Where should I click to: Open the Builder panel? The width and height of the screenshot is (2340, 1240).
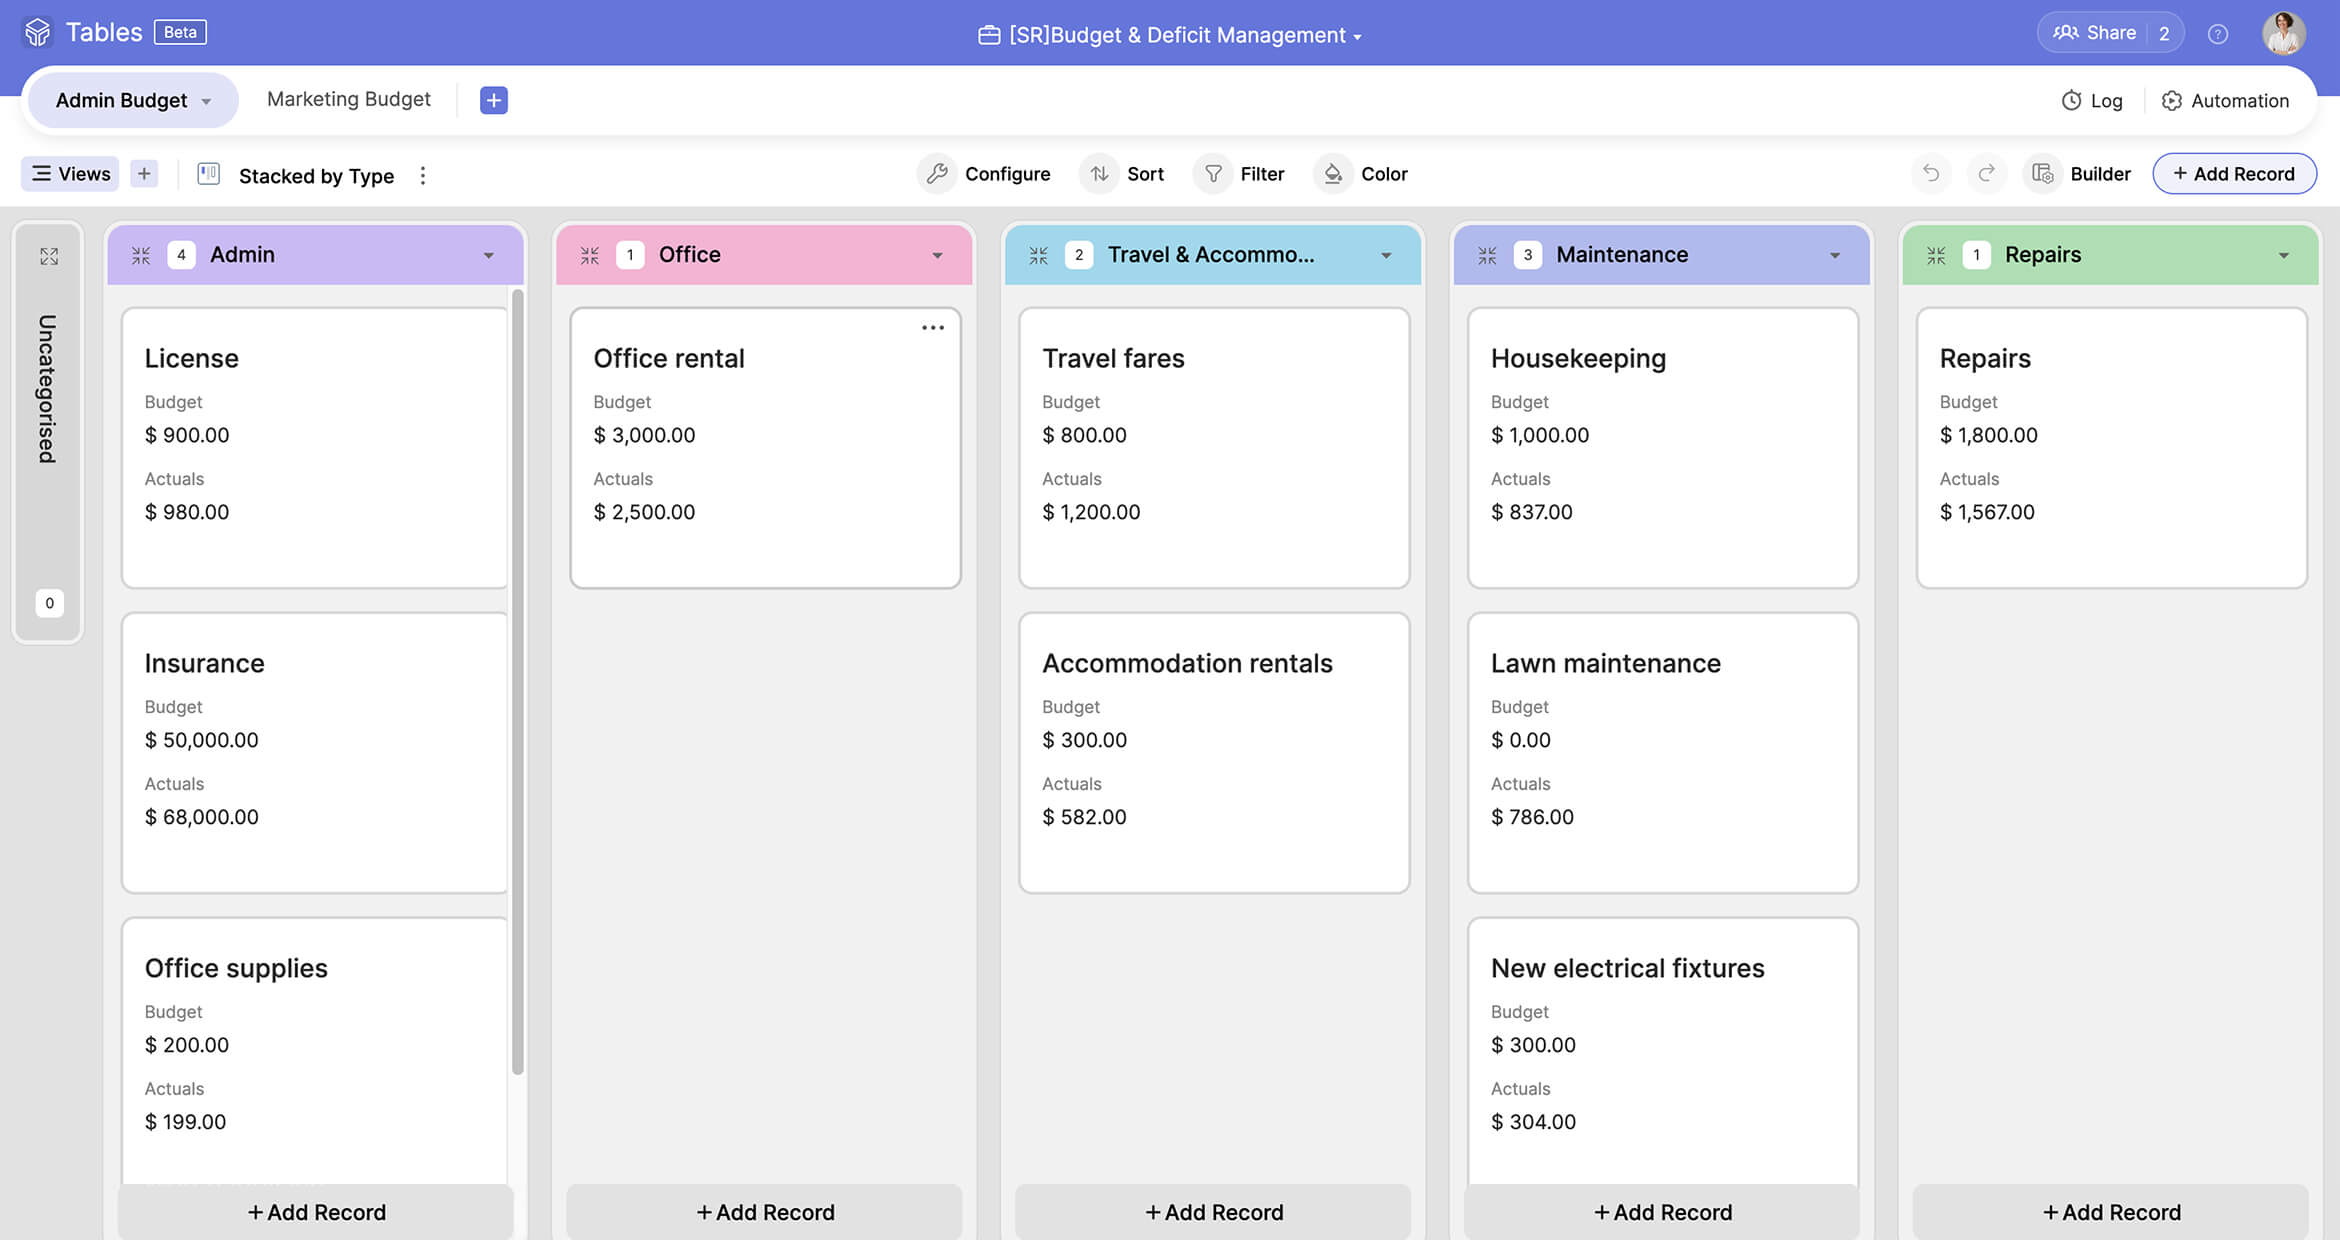(x=2084, y=174)
